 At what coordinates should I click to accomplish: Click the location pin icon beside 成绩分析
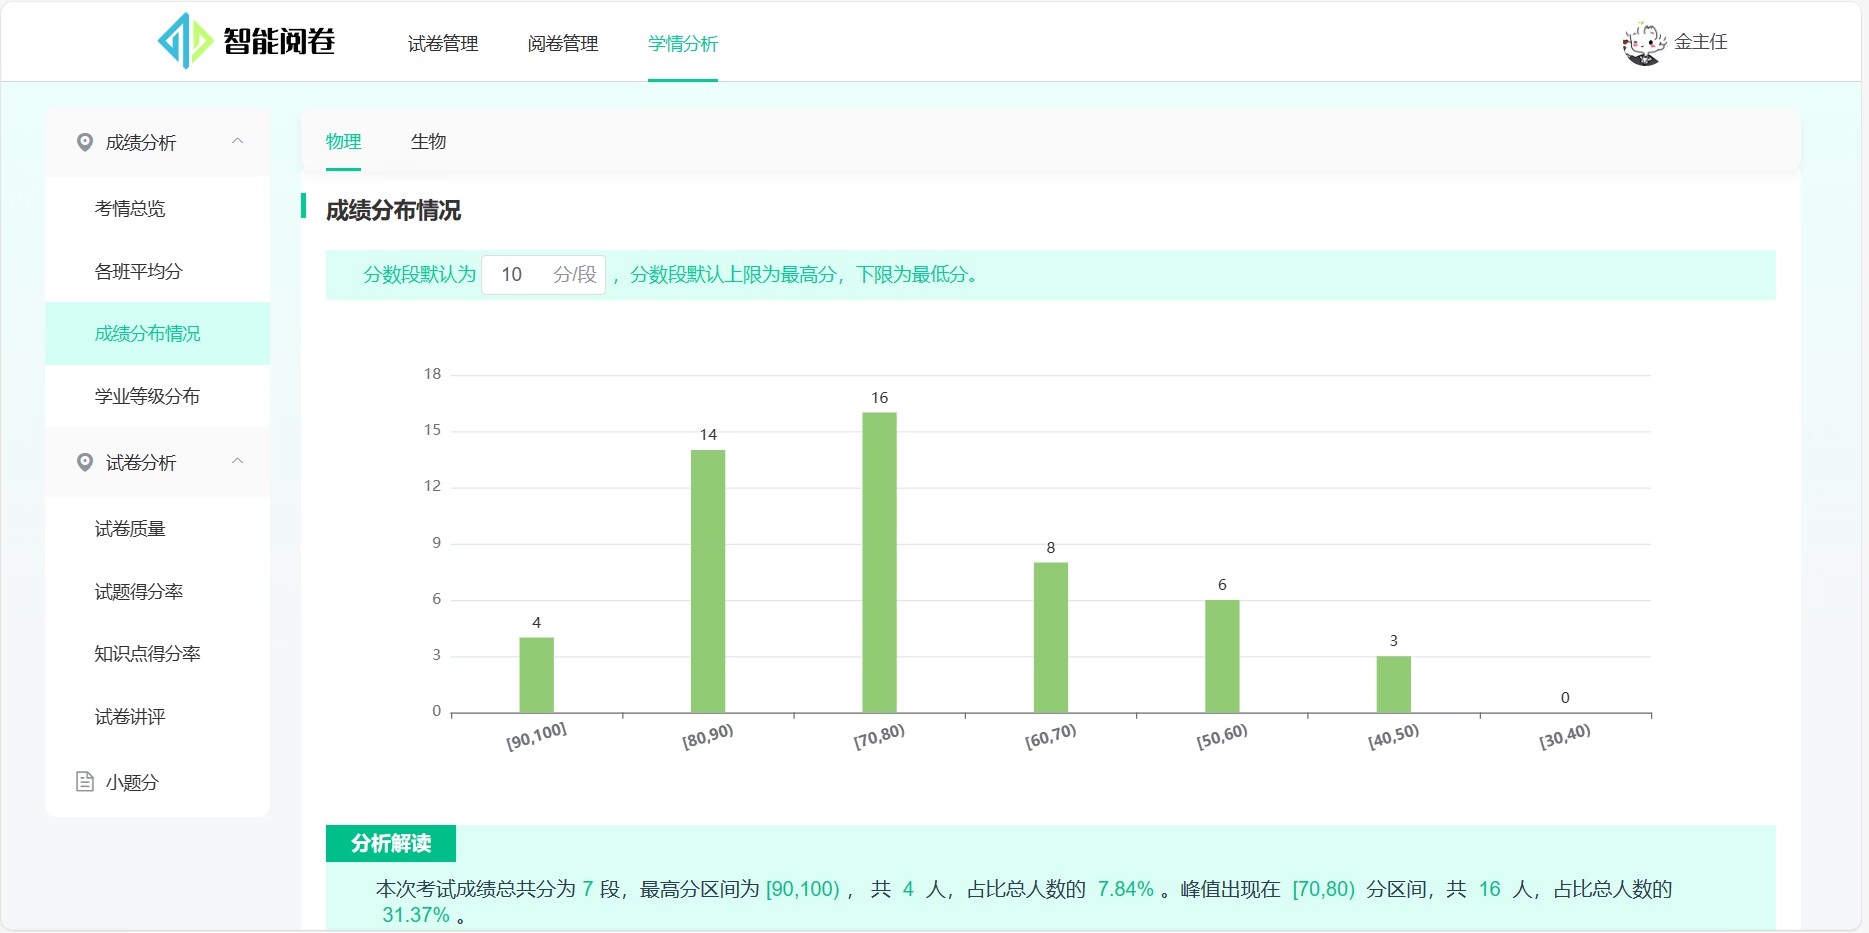[x=85, y=142]
